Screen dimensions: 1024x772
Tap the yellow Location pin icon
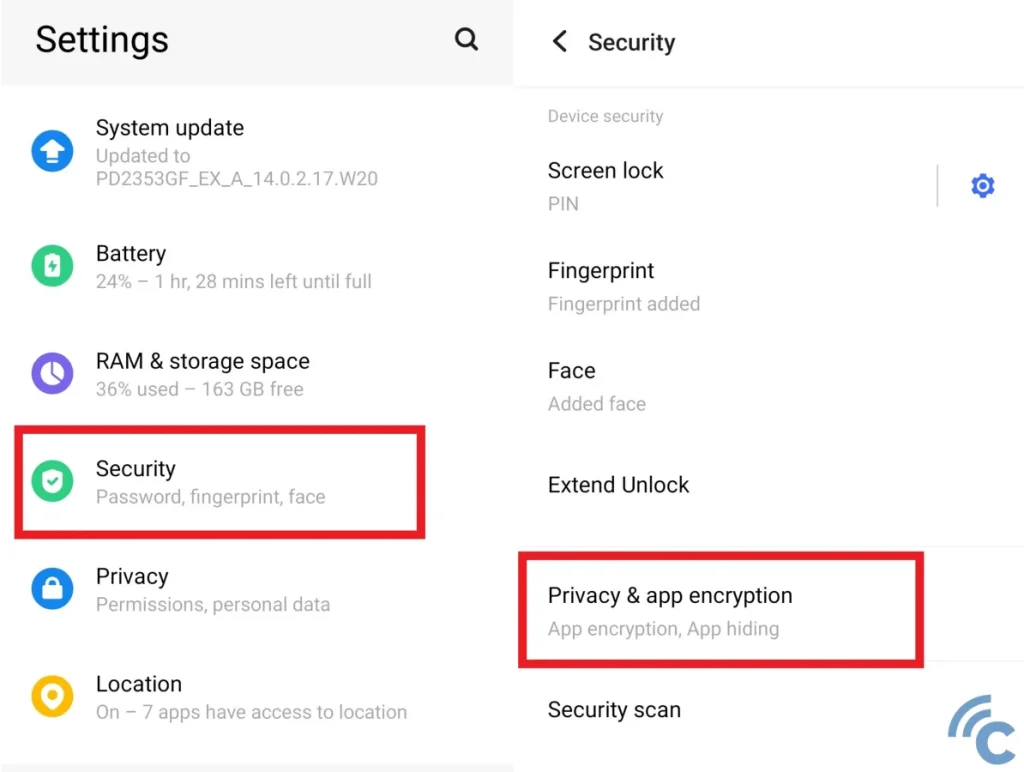pos(52,697)
